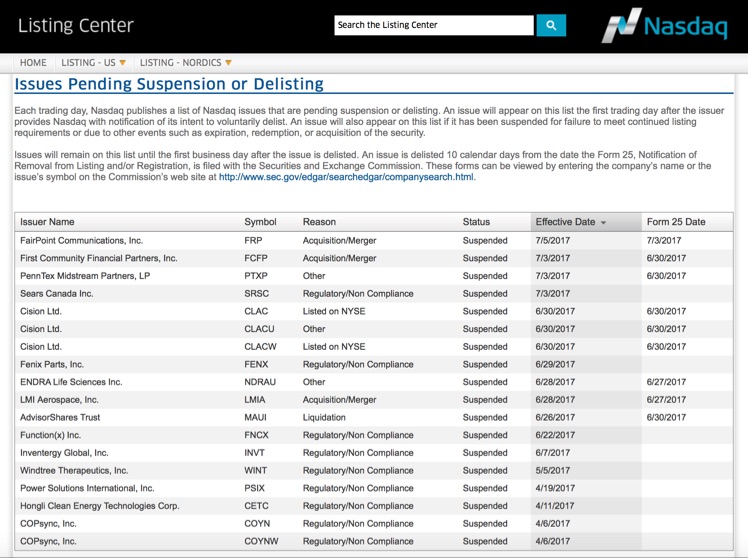The width and height of the screenshot is (748, 558).
Task: Click the 6/7/2017 effective date
Action: click(x=552, y=453)
